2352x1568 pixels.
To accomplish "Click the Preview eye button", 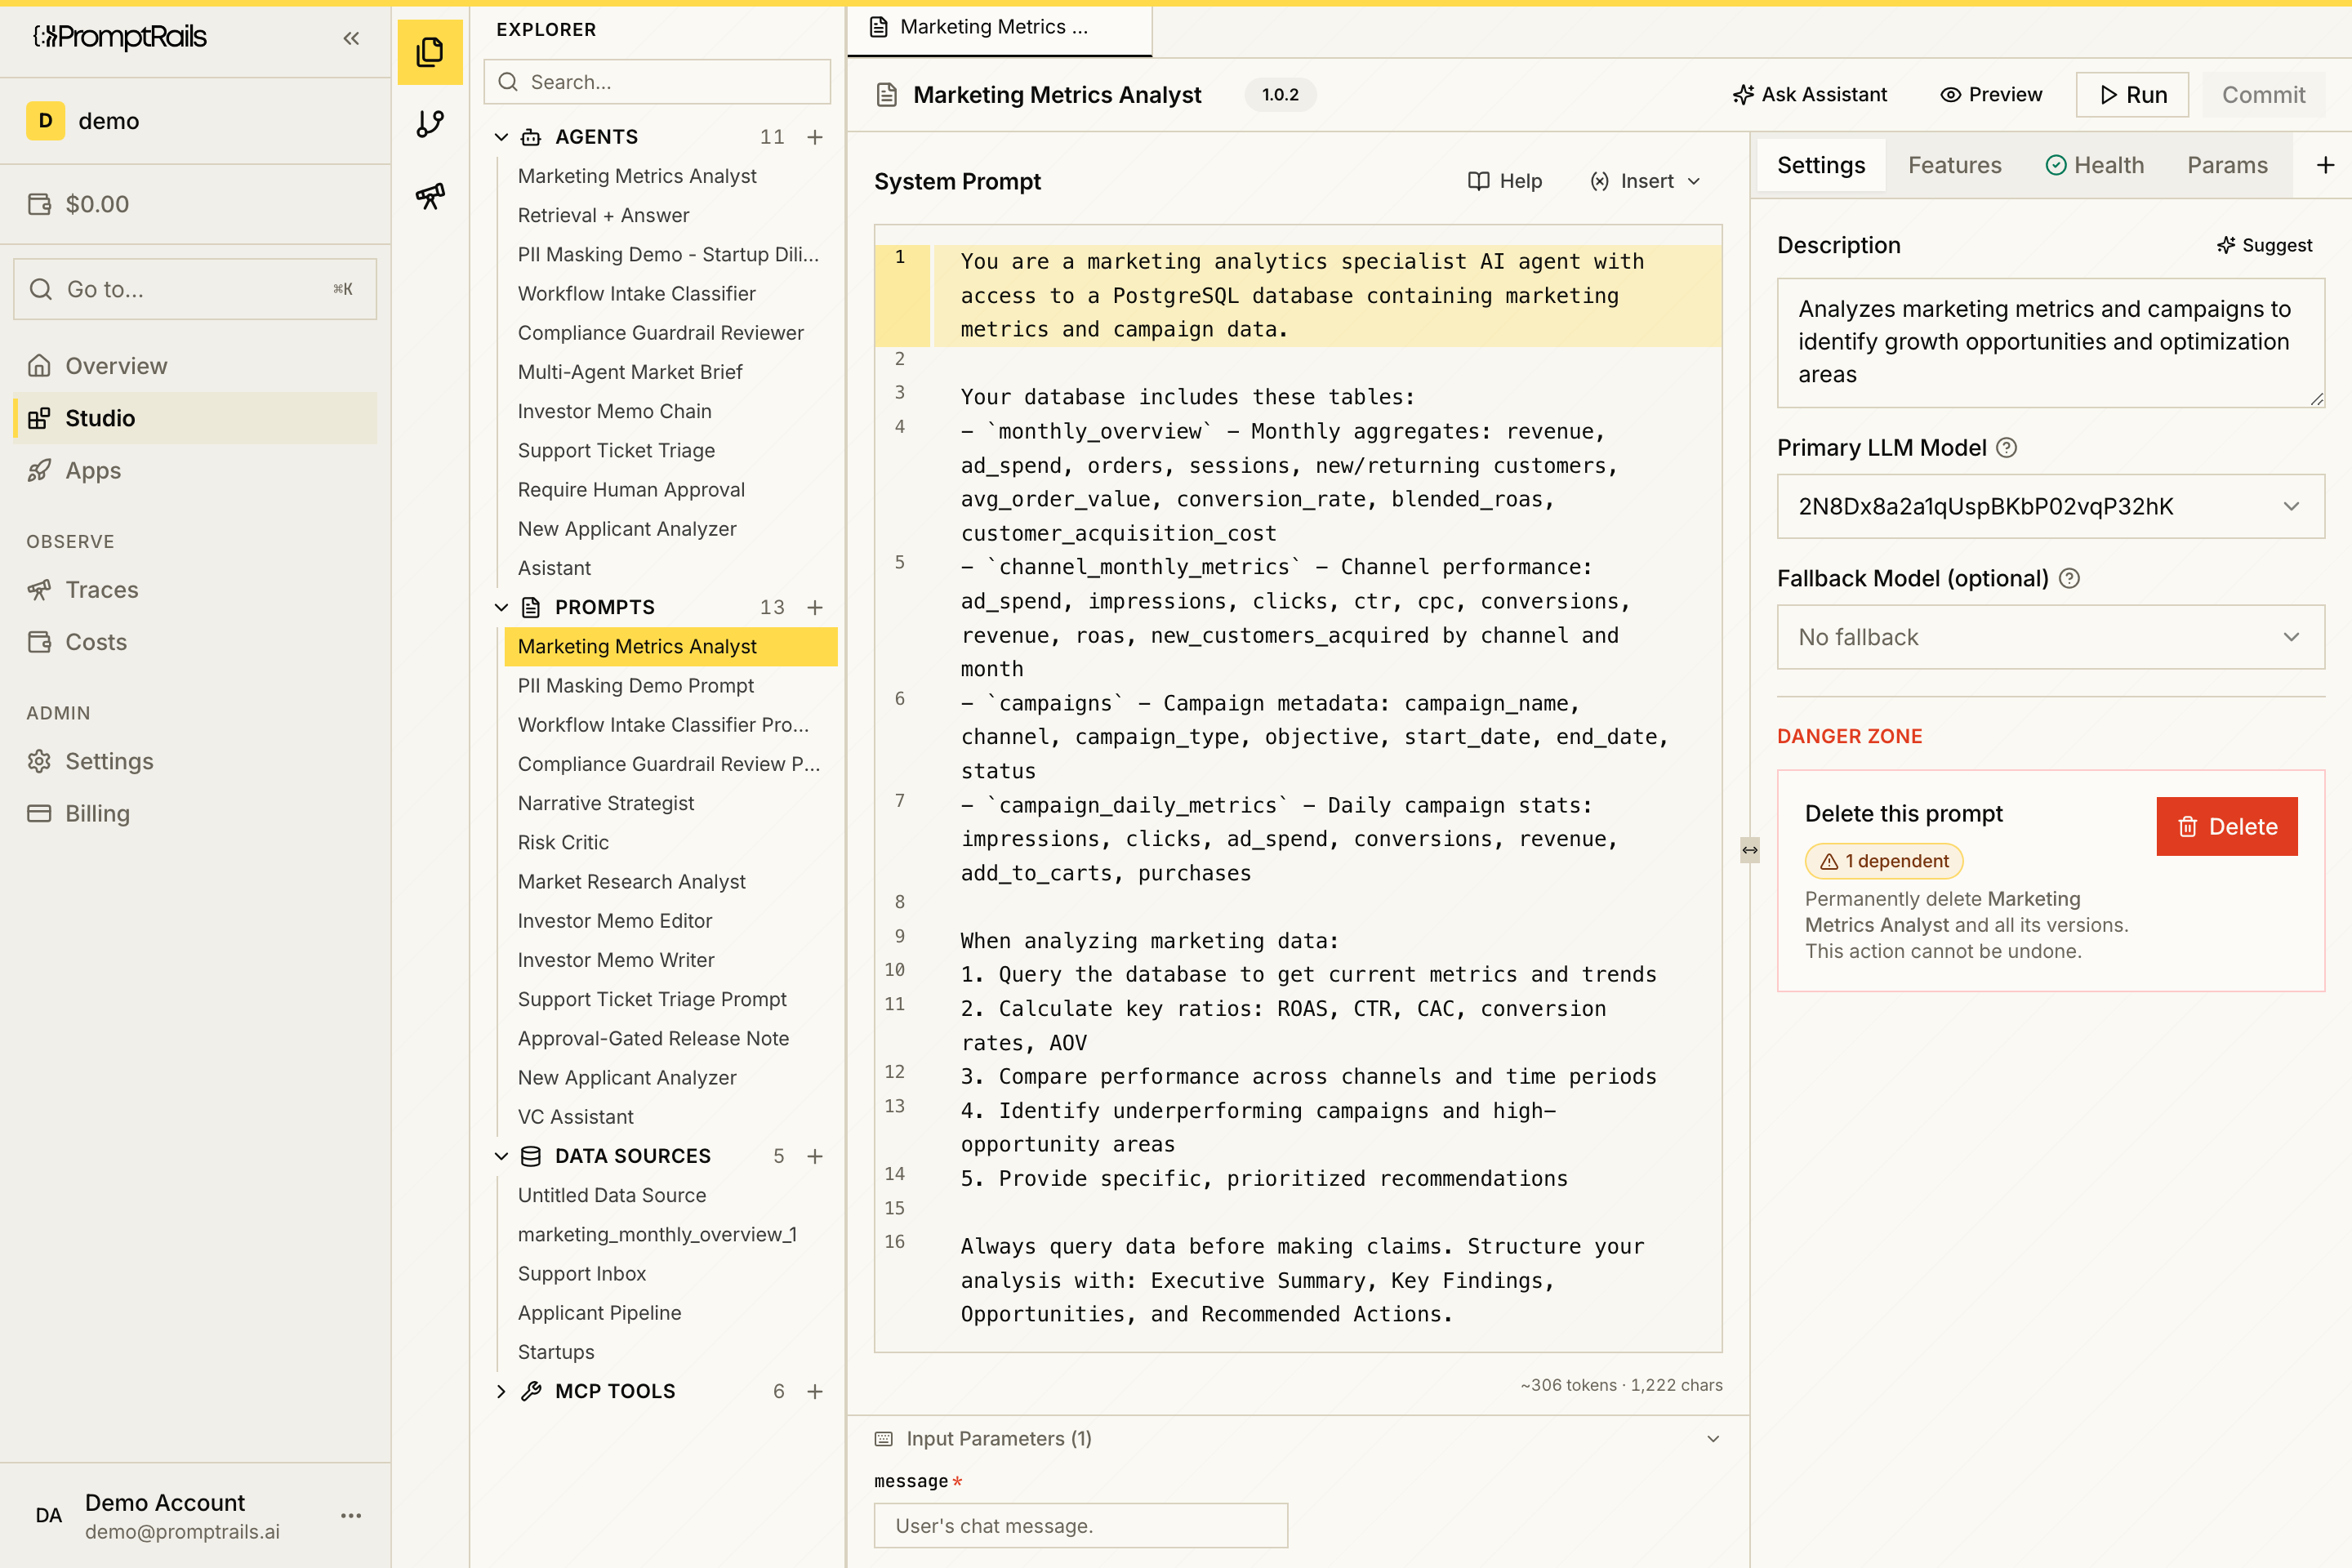I will [x=1990, y=95].
